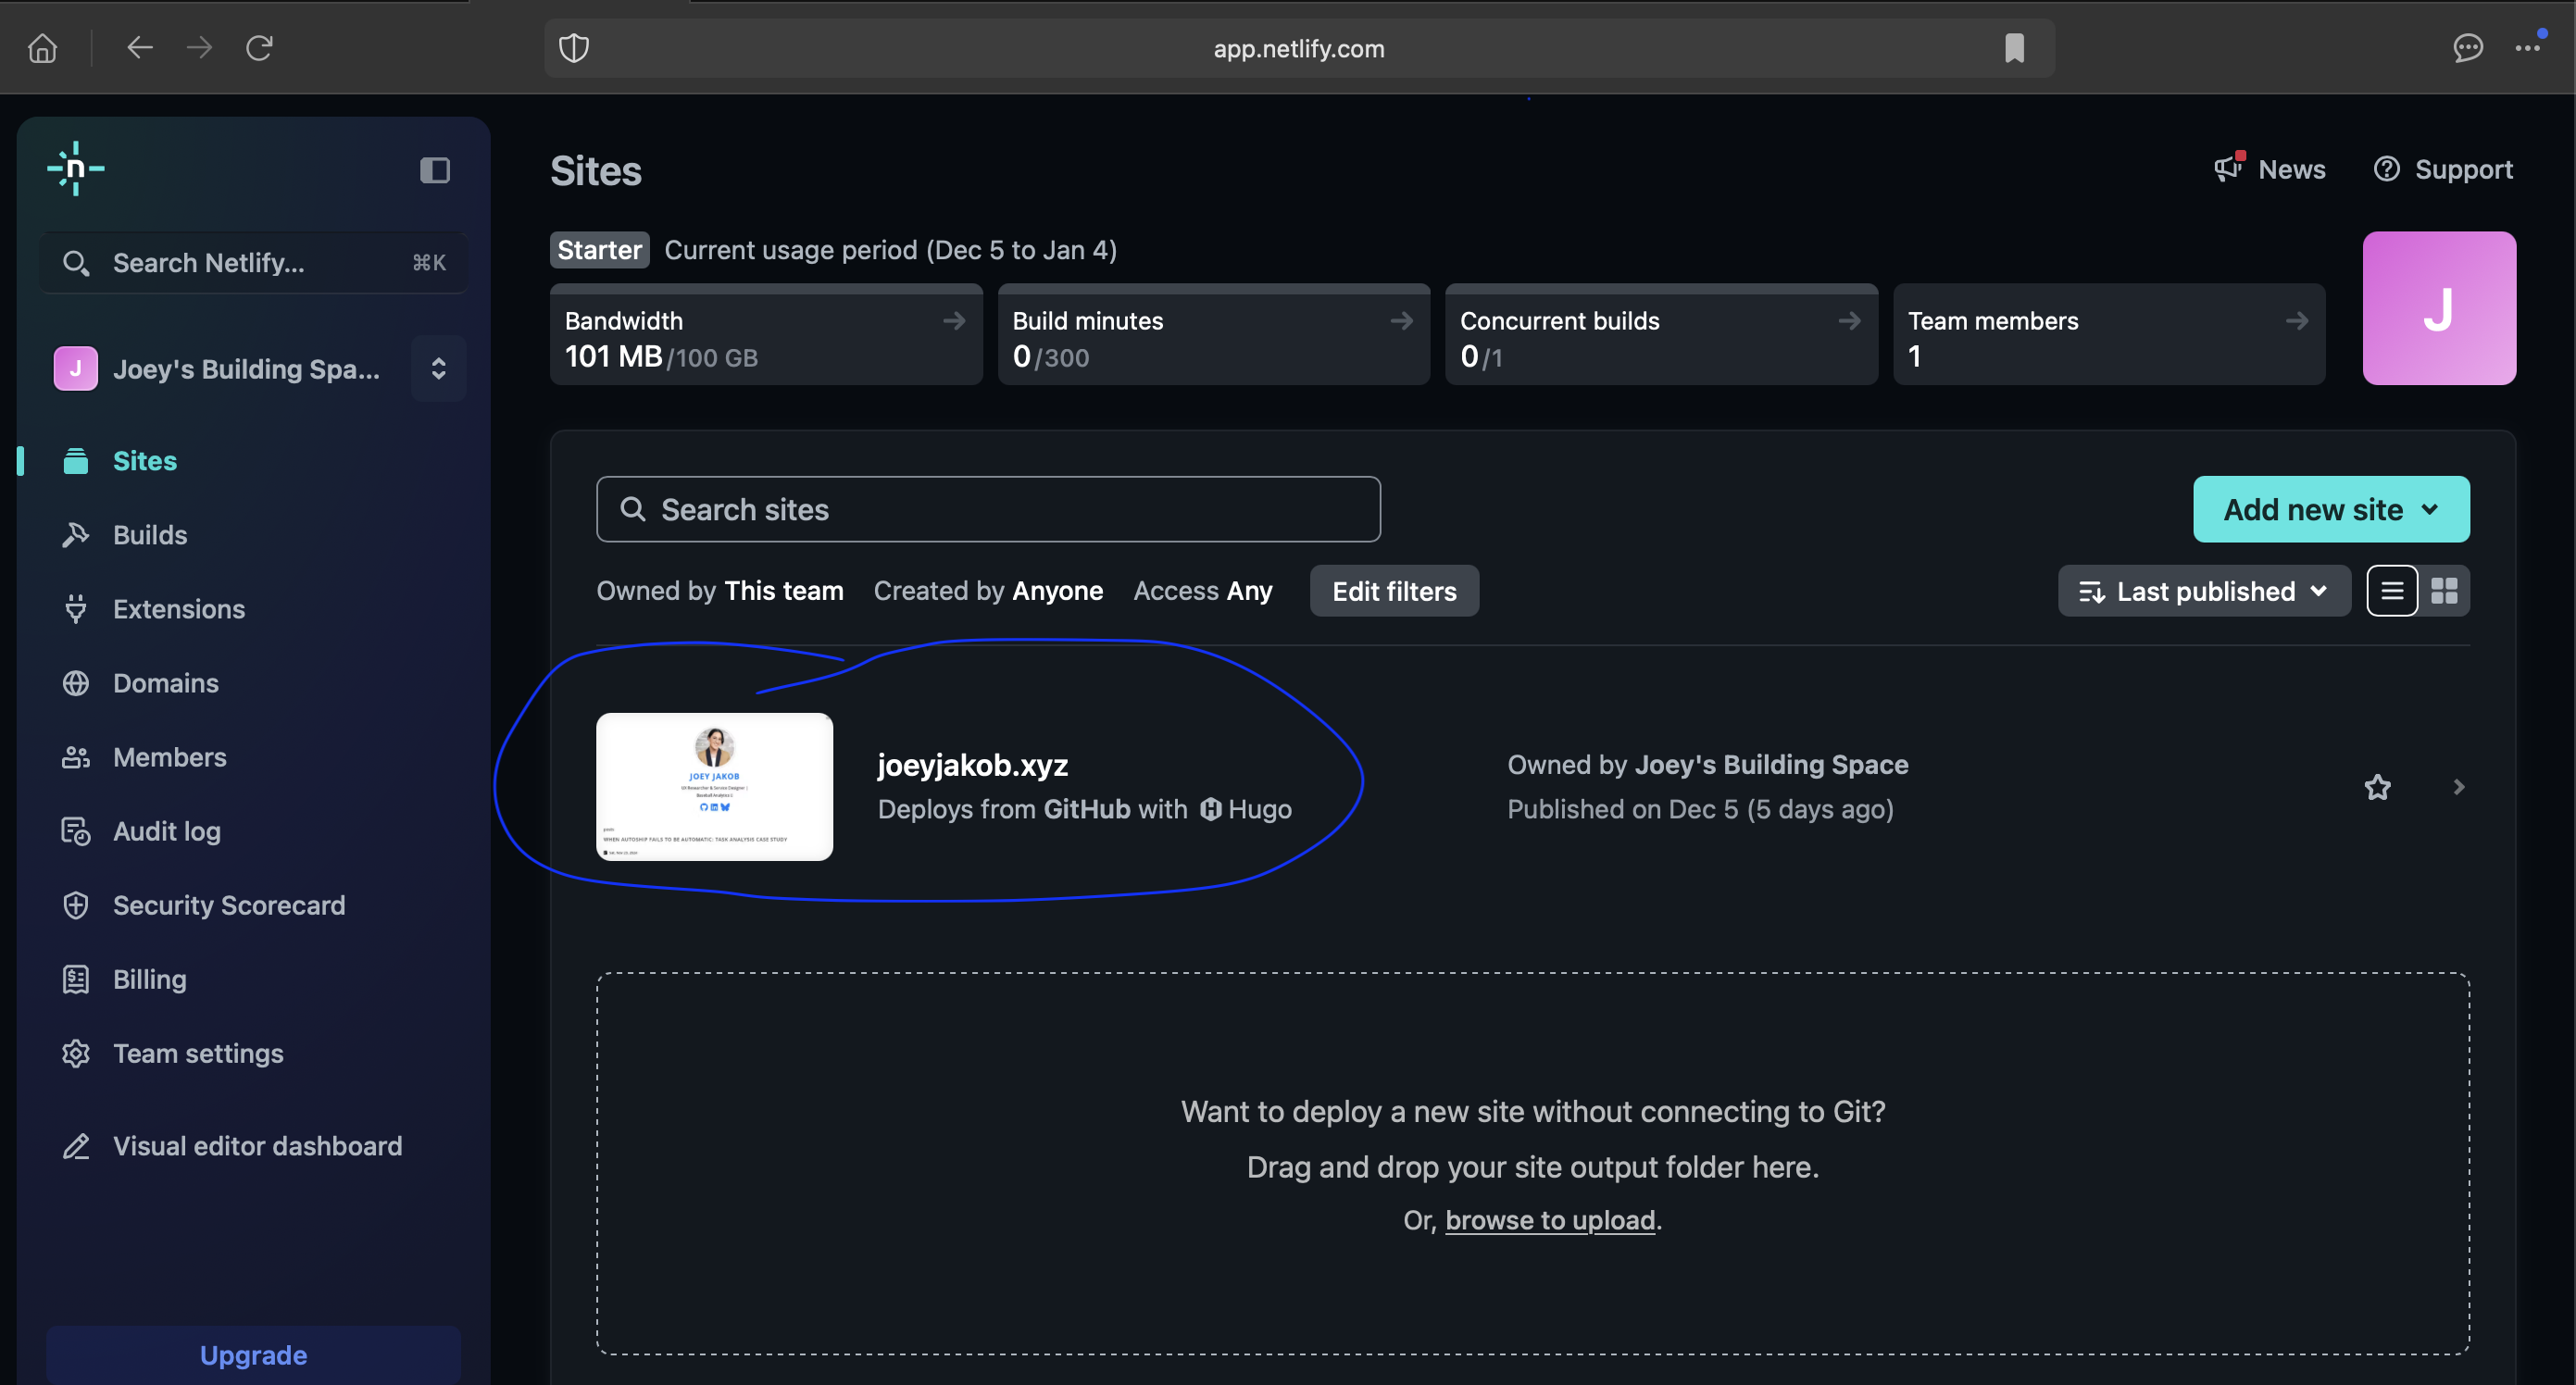The height and width of the screenshot is (1385, 2576).
Task: Open Joey's Building Space team switcher
Action: click(438, 369)
